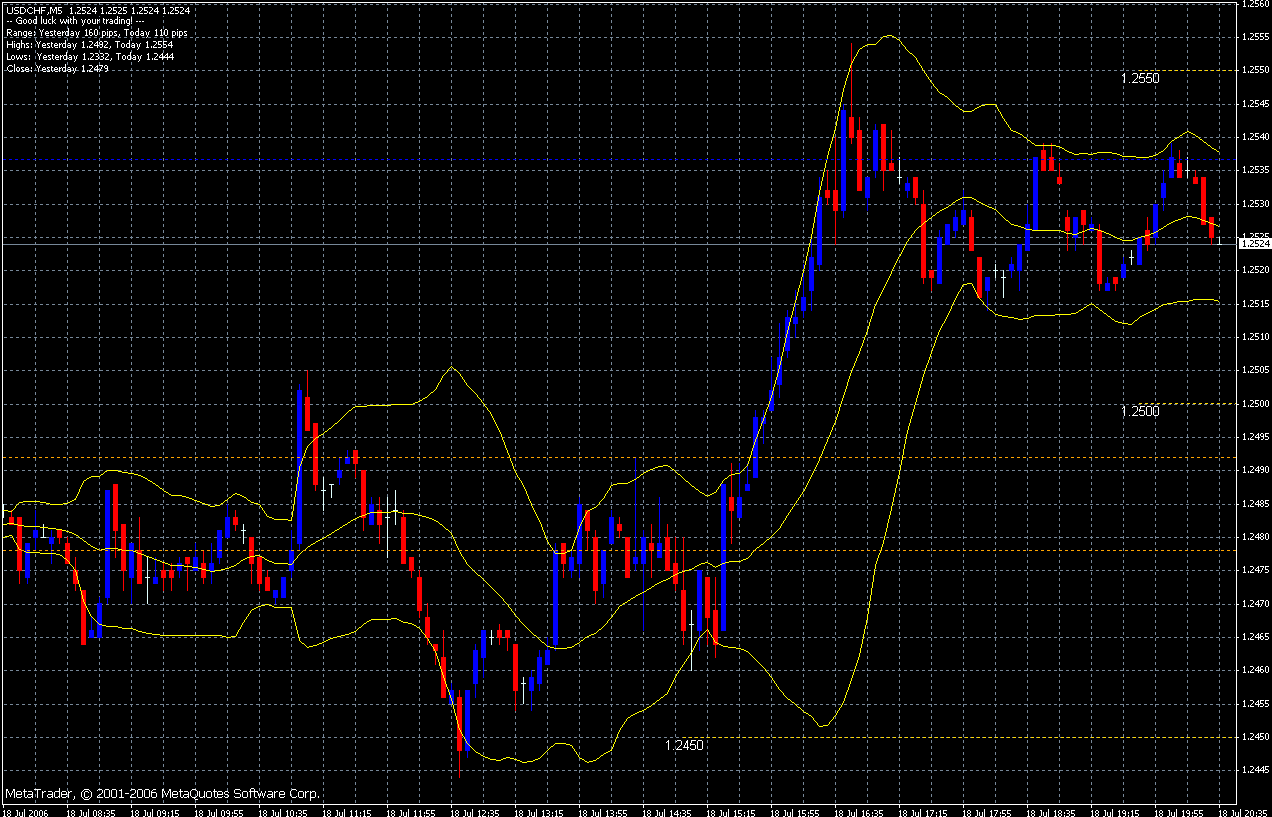Select the "Good luck with your trading!" line

(75, 21)
